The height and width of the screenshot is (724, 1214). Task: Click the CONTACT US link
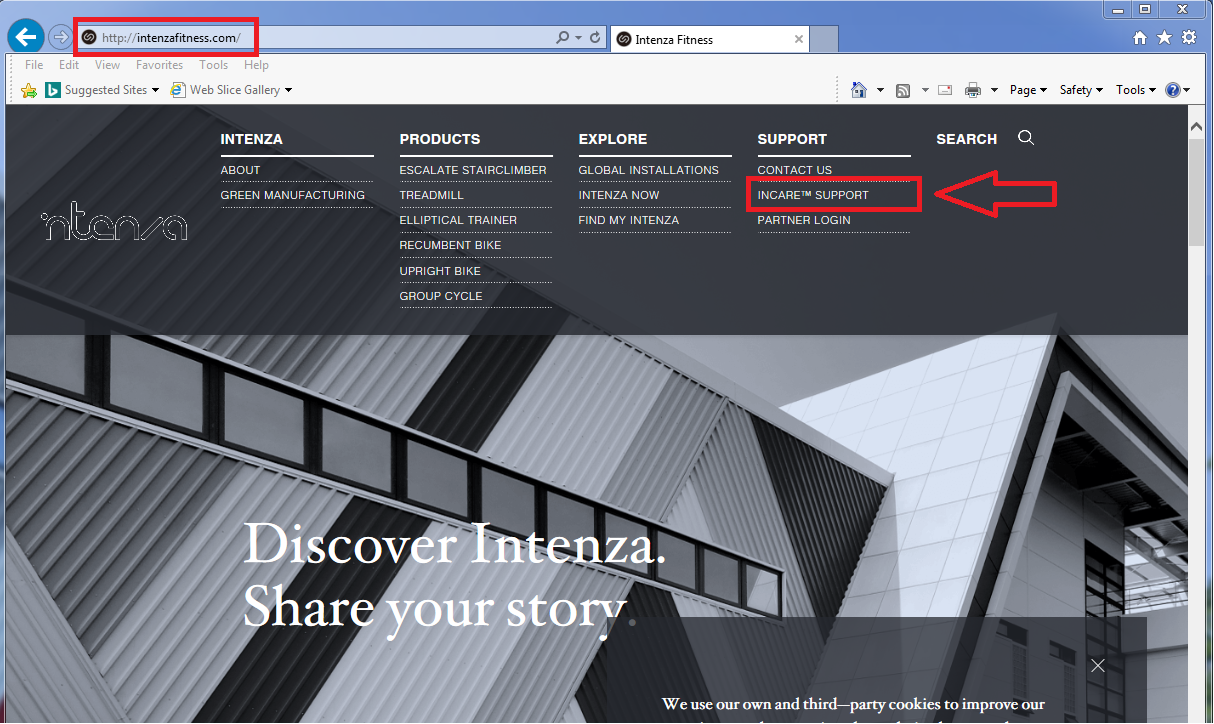pyautogui.click(x=795, y=170)
